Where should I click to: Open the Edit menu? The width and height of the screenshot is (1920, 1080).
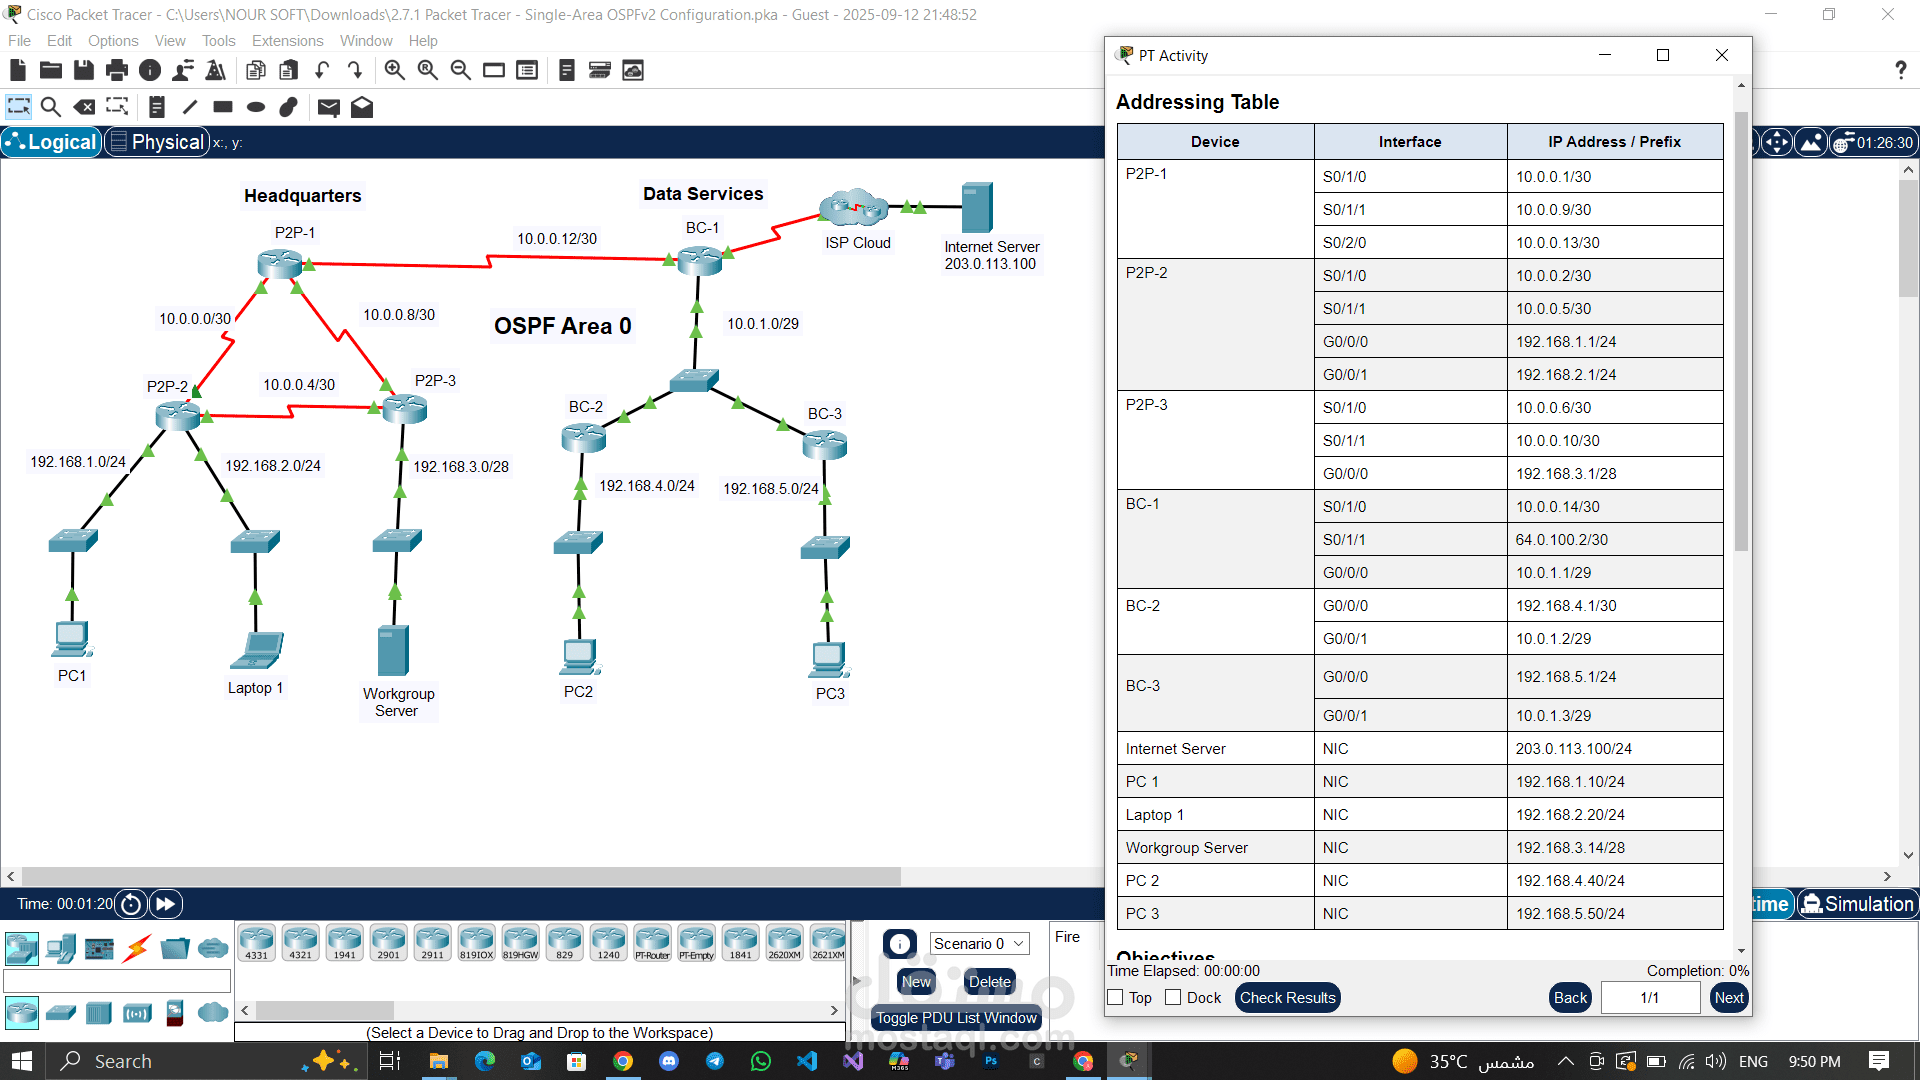coord(59,41)
